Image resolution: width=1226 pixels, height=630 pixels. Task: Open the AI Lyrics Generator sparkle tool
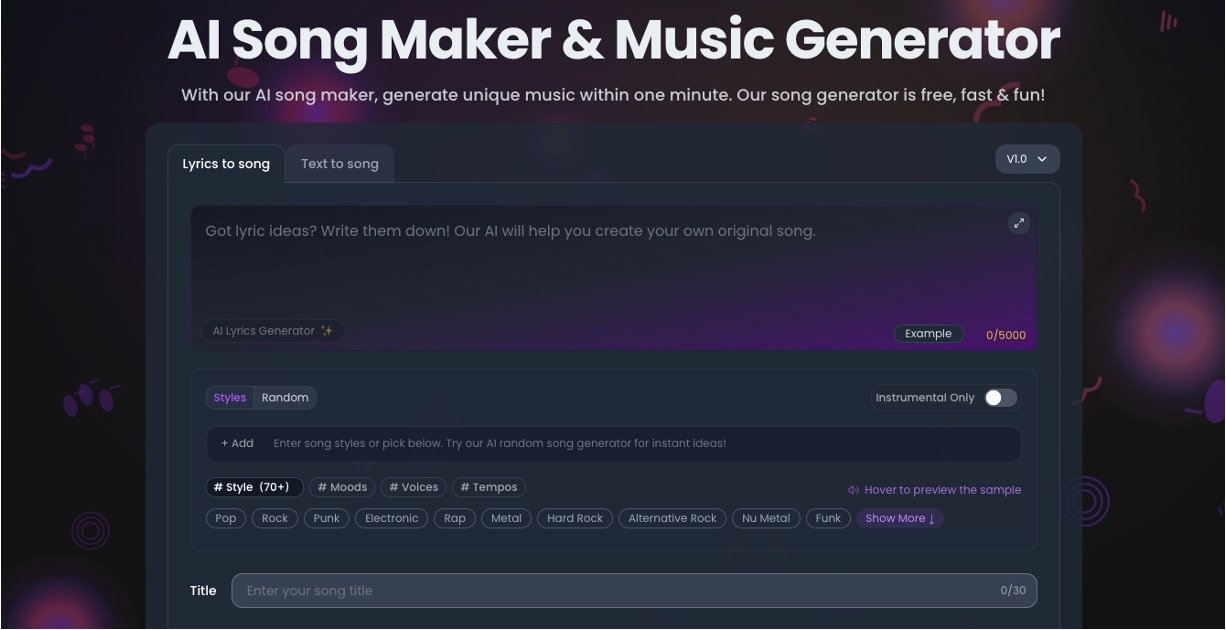pos(272,330)
